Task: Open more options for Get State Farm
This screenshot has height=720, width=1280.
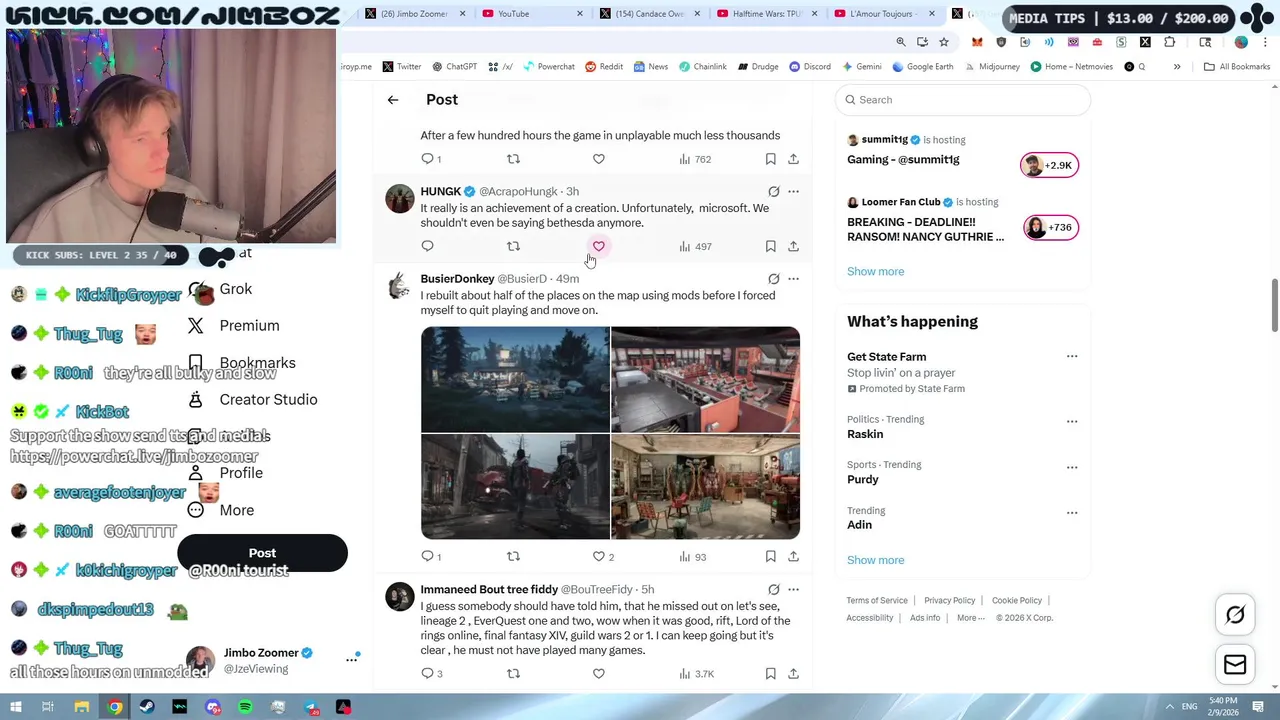Action: pyautogui.click(x=1072, y=356)
